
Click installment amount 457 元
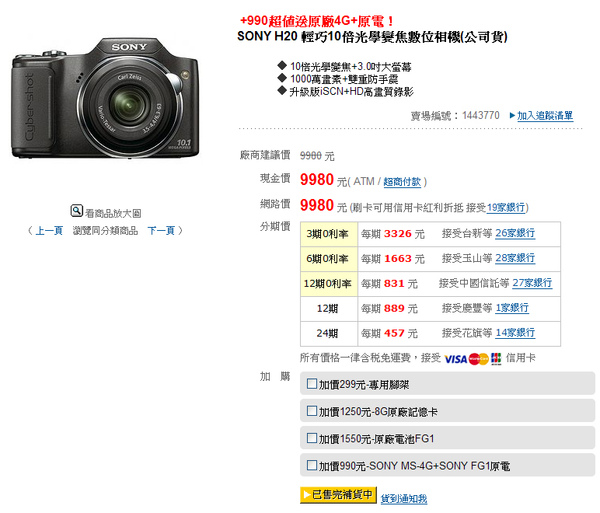click(401, 334)
